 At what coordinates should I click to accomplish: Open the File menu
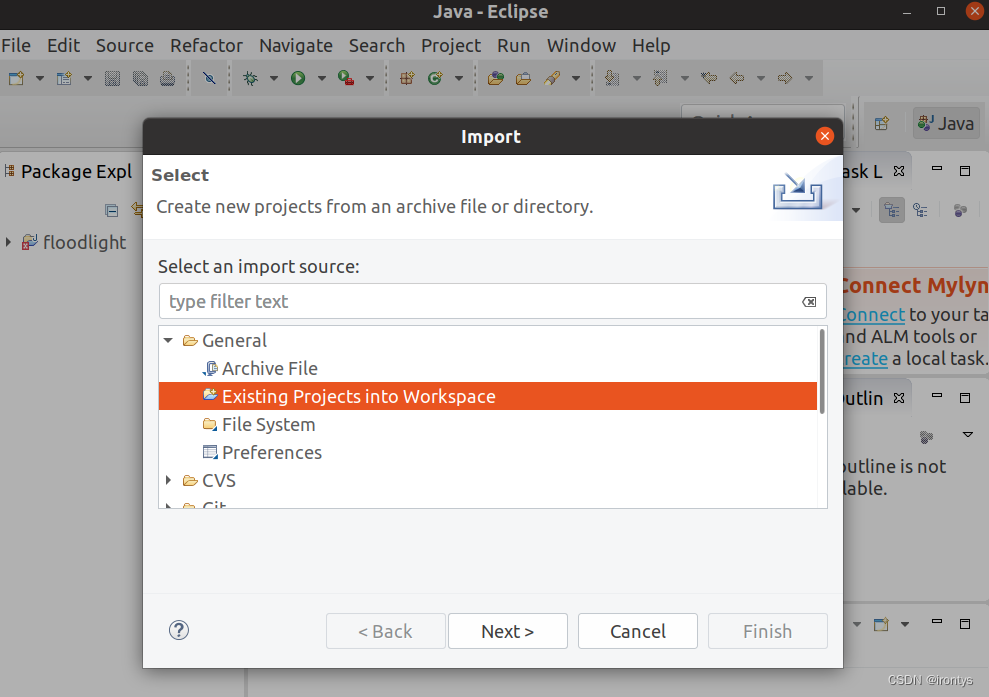coord(16,45)
